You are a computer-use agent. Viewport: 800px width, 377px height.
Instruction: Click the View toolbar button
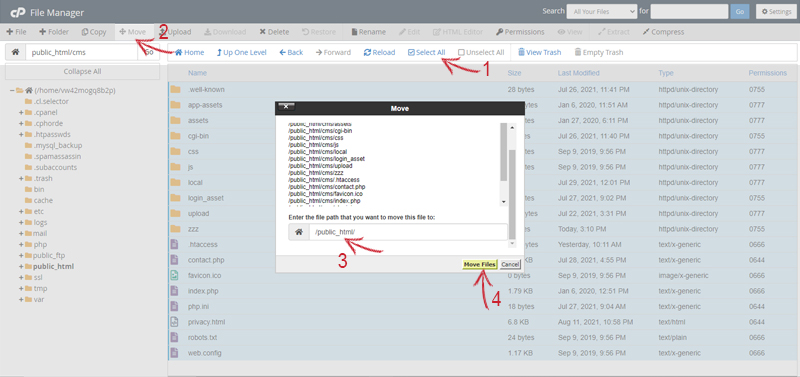[569, 32]
